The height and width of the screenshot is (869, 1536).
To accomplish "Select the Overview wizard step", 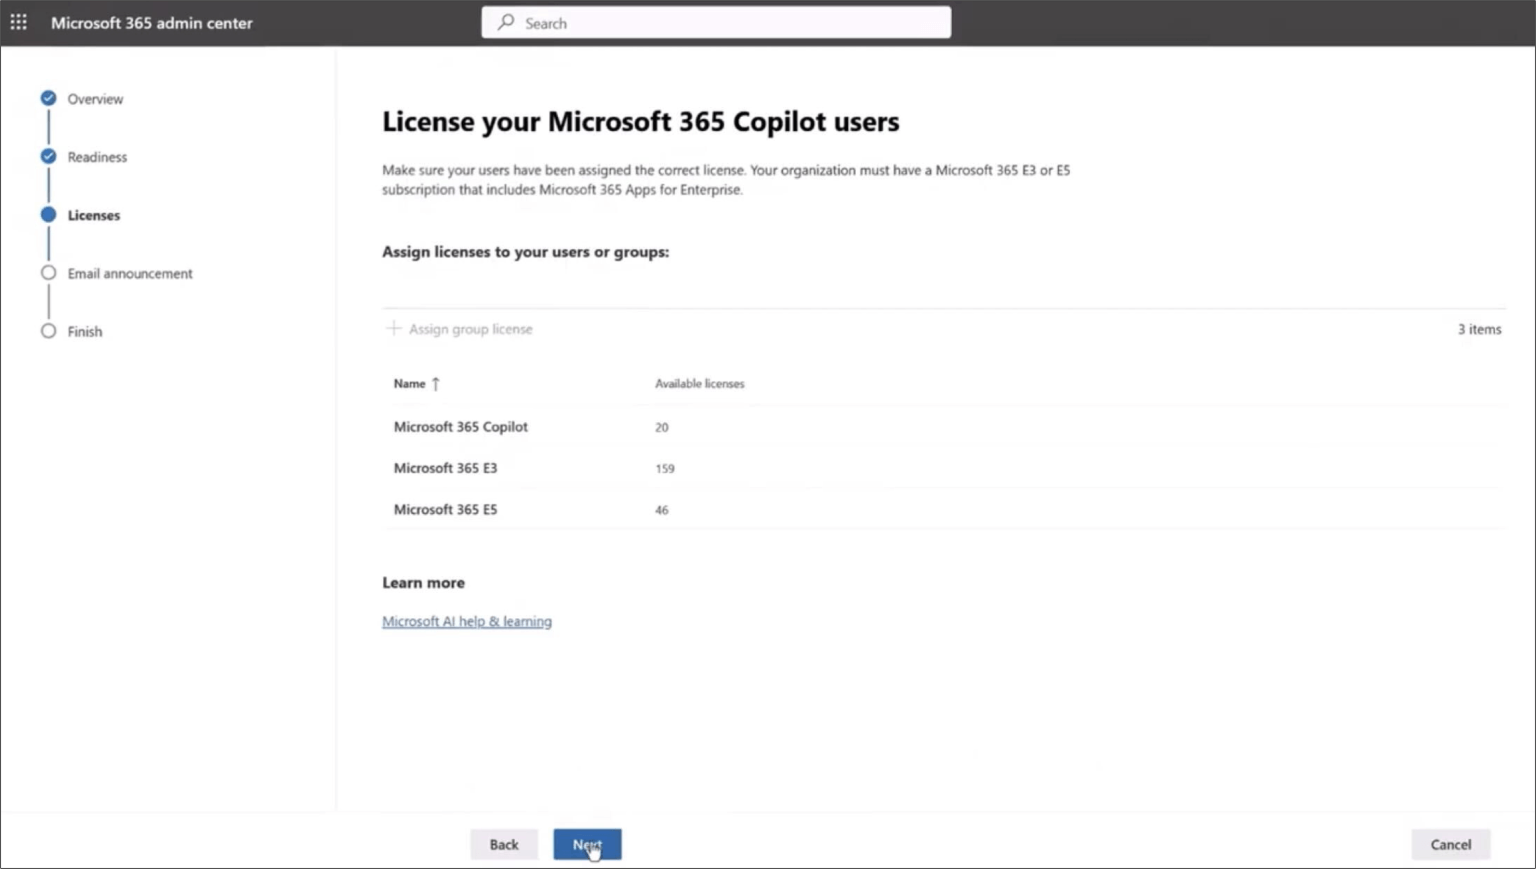I will tap(95, 98).
